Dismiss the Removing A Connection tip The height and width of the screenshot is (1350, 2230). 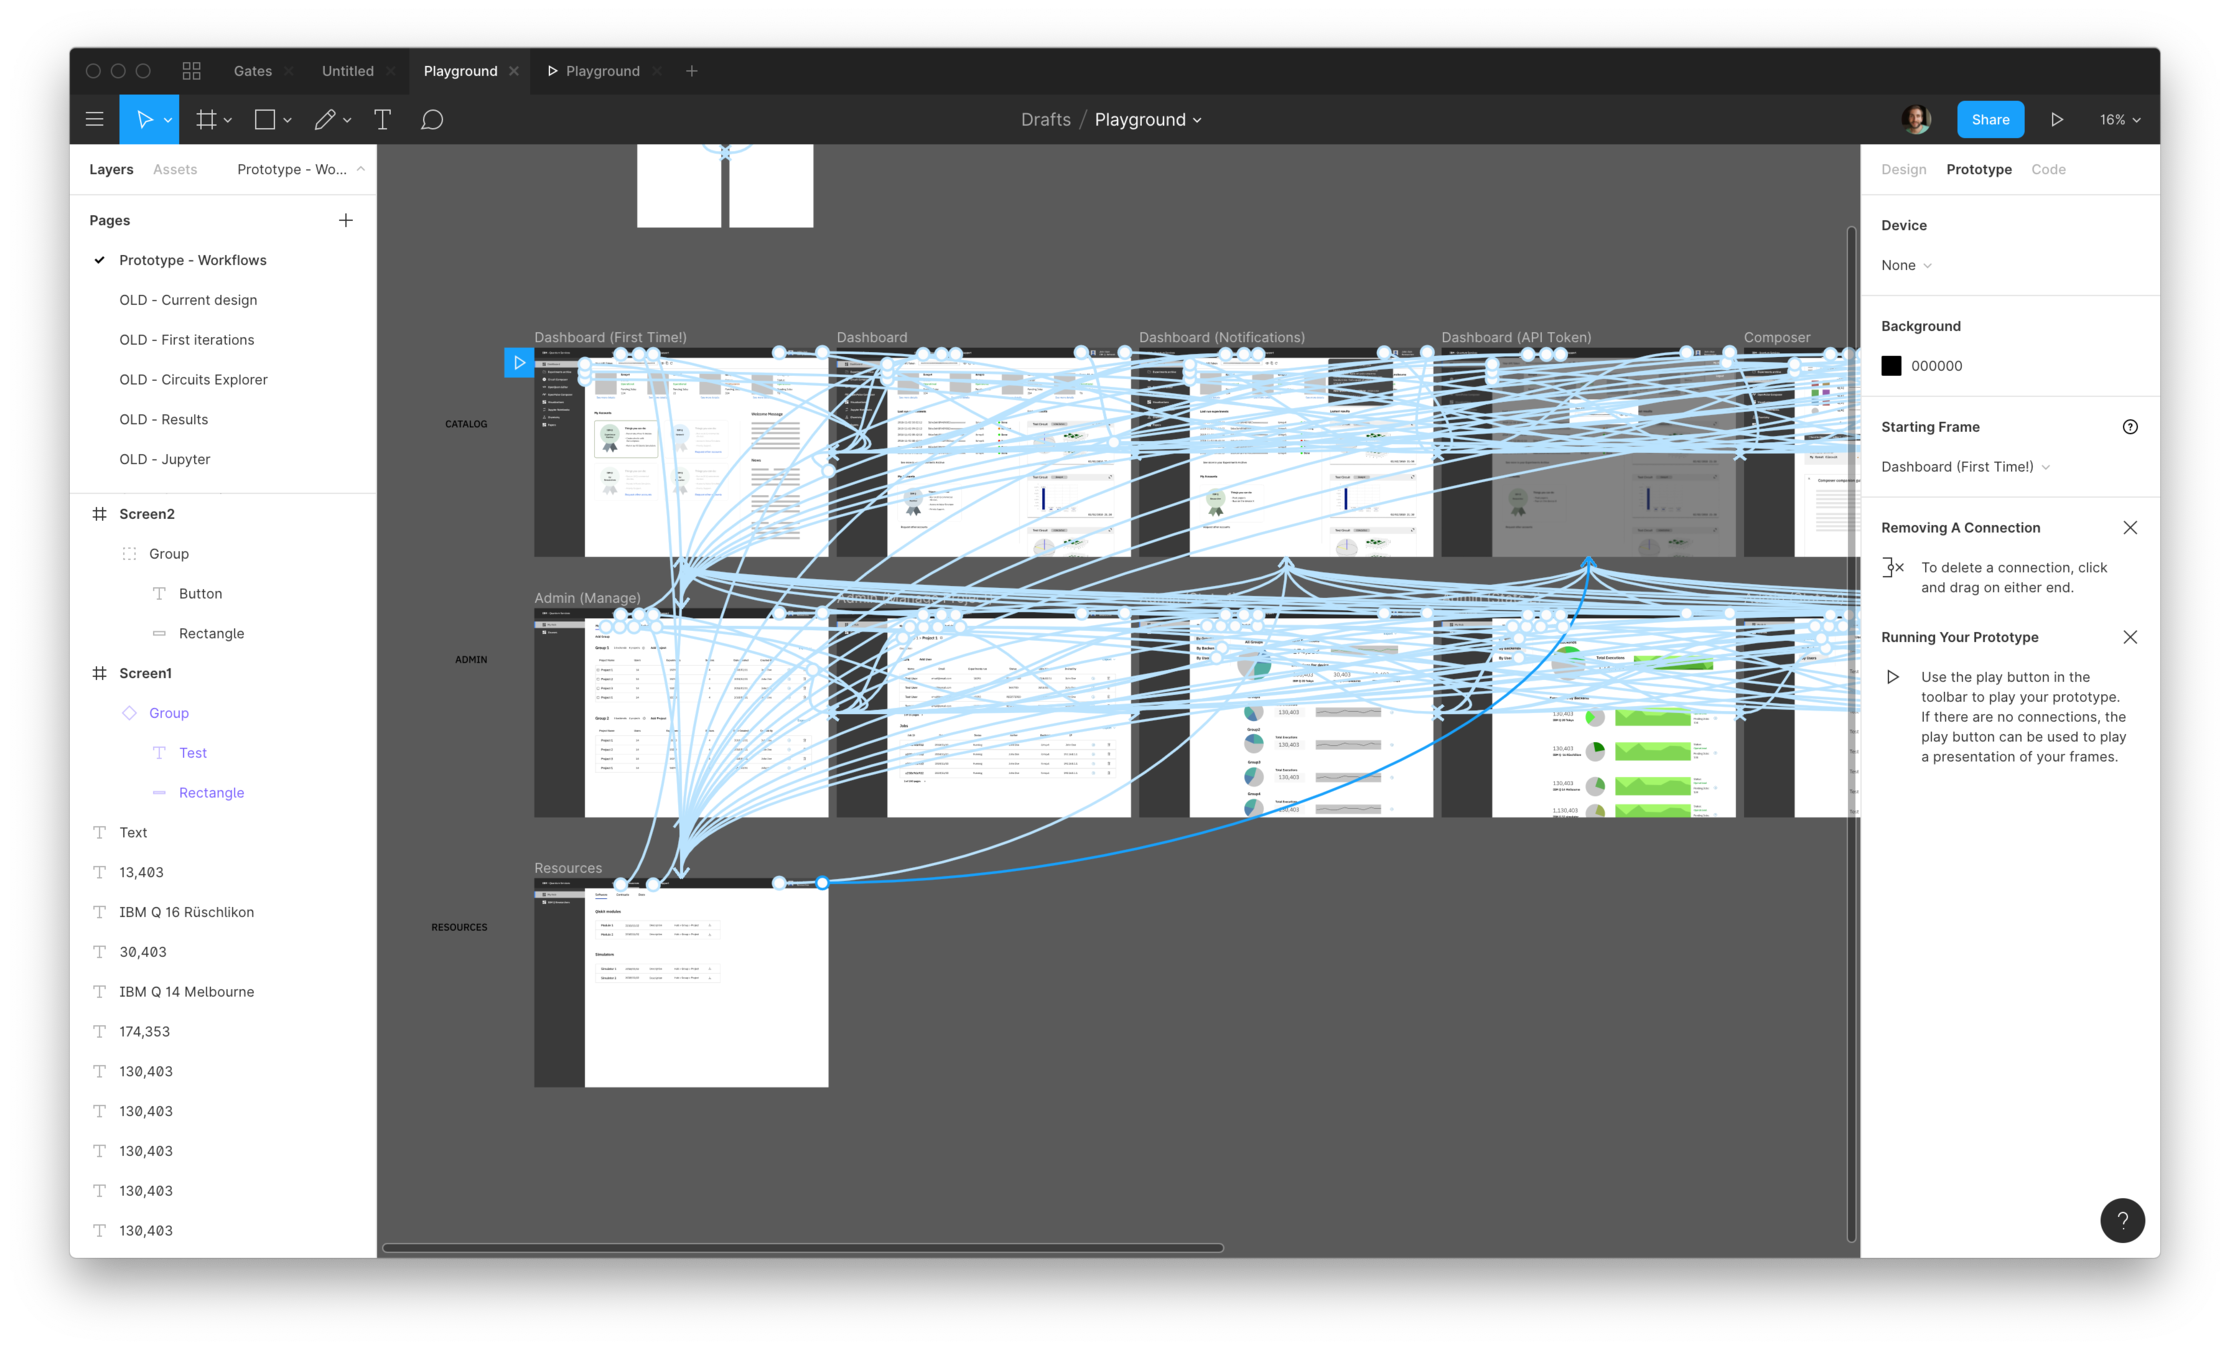tap(2130, 528)
